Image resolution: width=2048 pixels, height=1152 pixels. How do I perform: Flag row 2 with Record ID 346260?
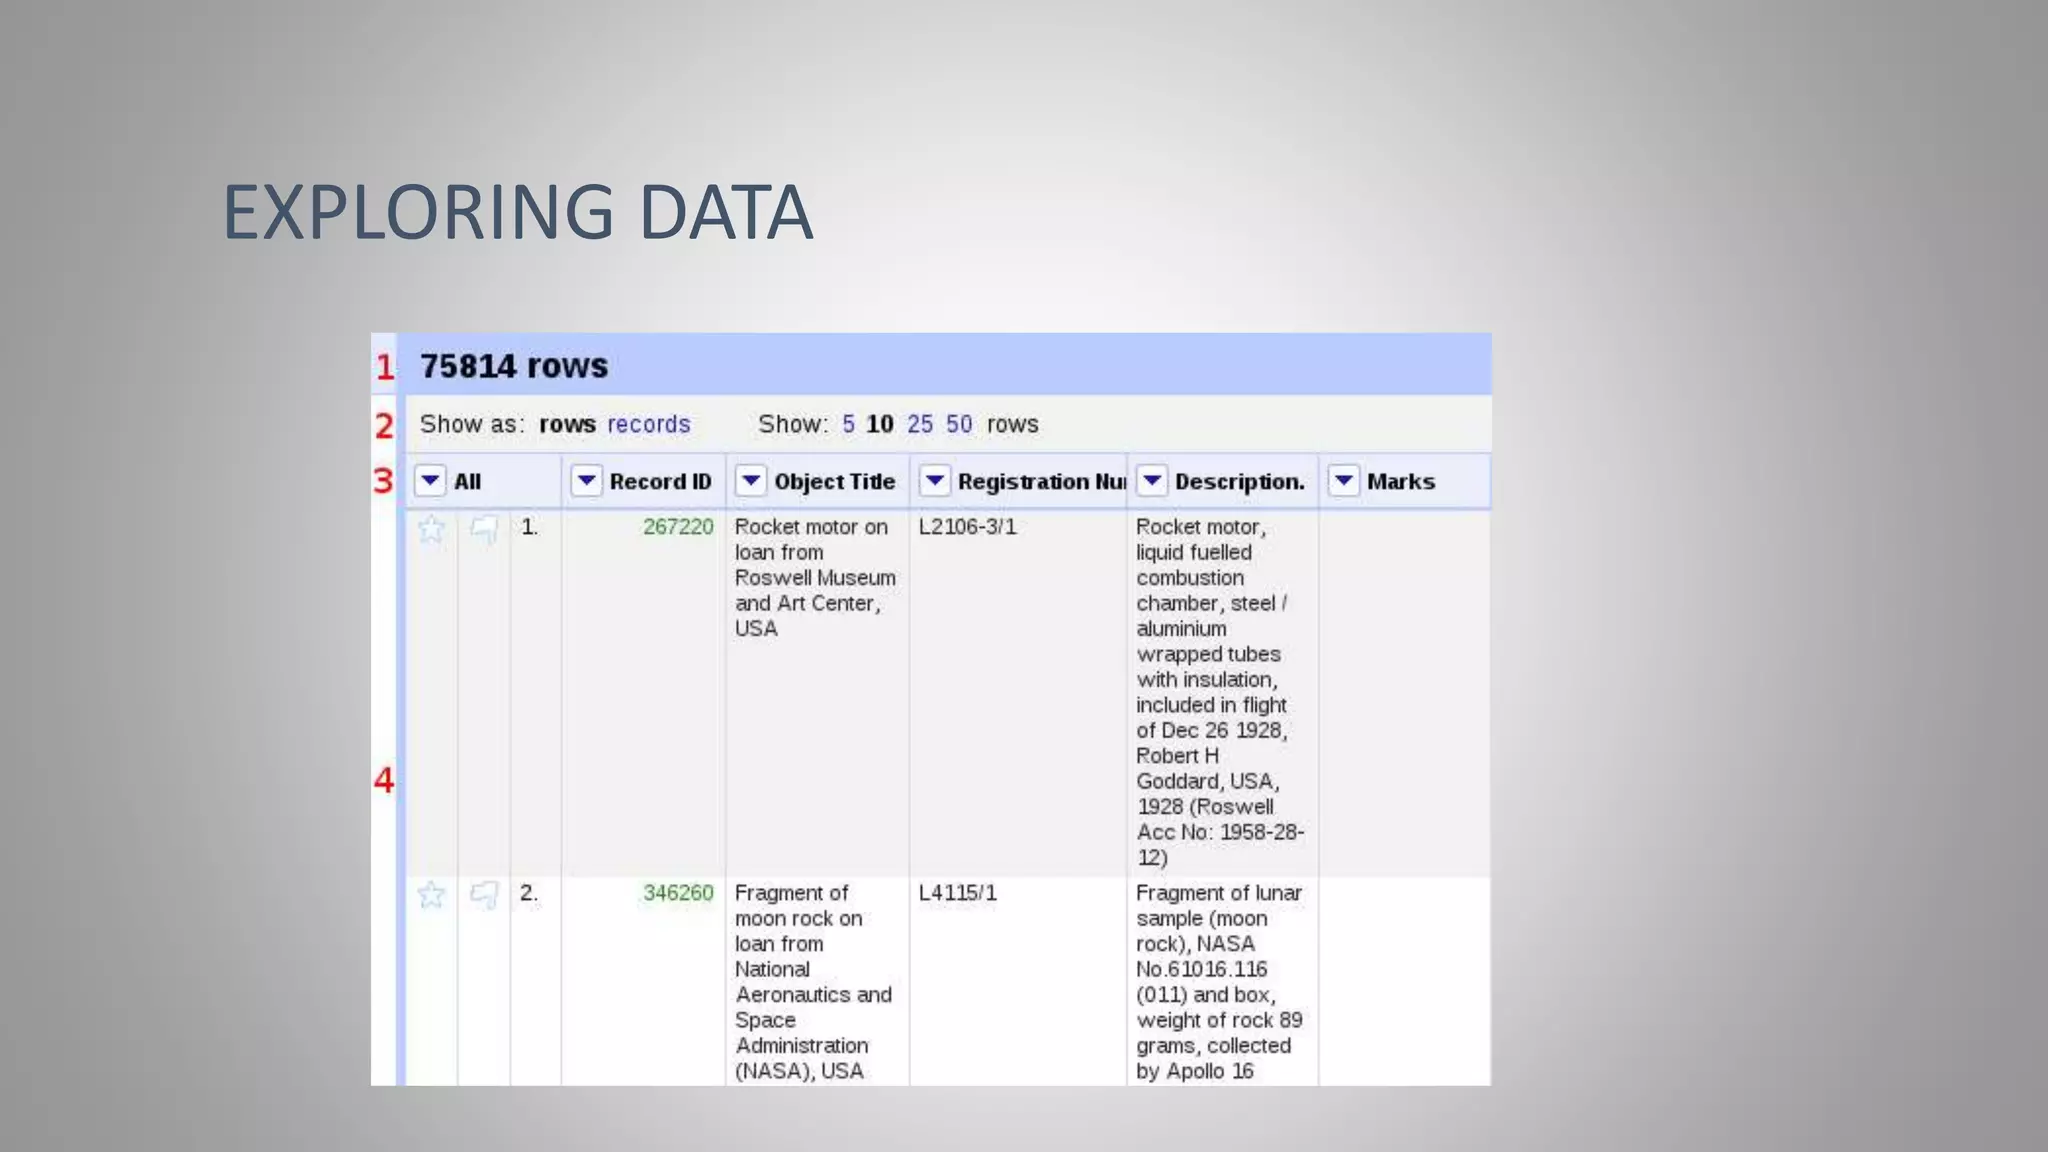484,895
